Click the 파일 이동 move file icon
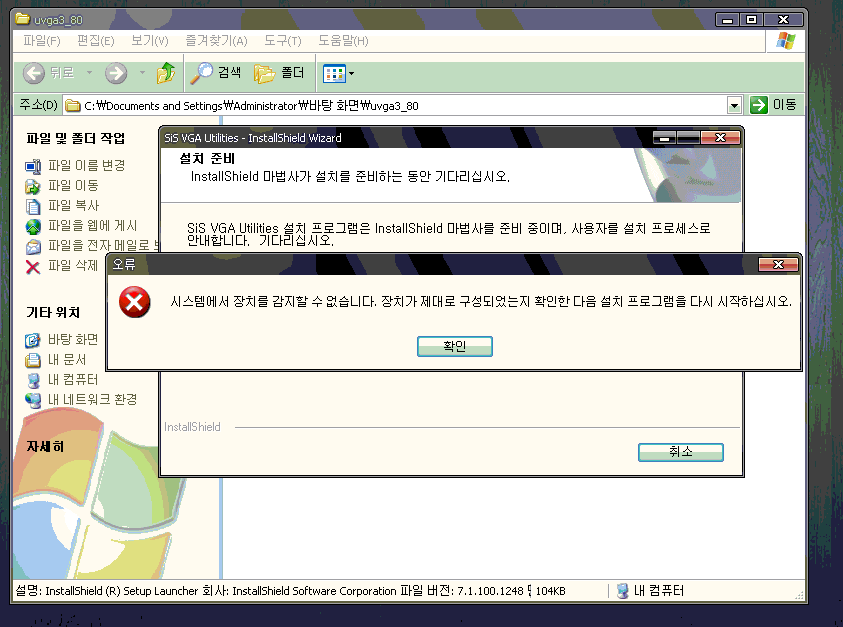The width and height of the screenshot is (843, 627). pyautogui.click(x=33, y=186)
